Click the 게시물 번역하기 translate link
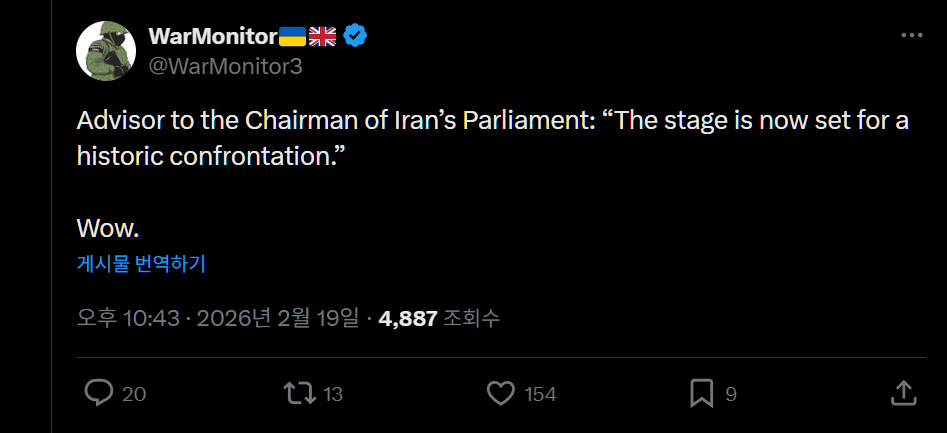947x433 pixels. click(x=141, y=264)
